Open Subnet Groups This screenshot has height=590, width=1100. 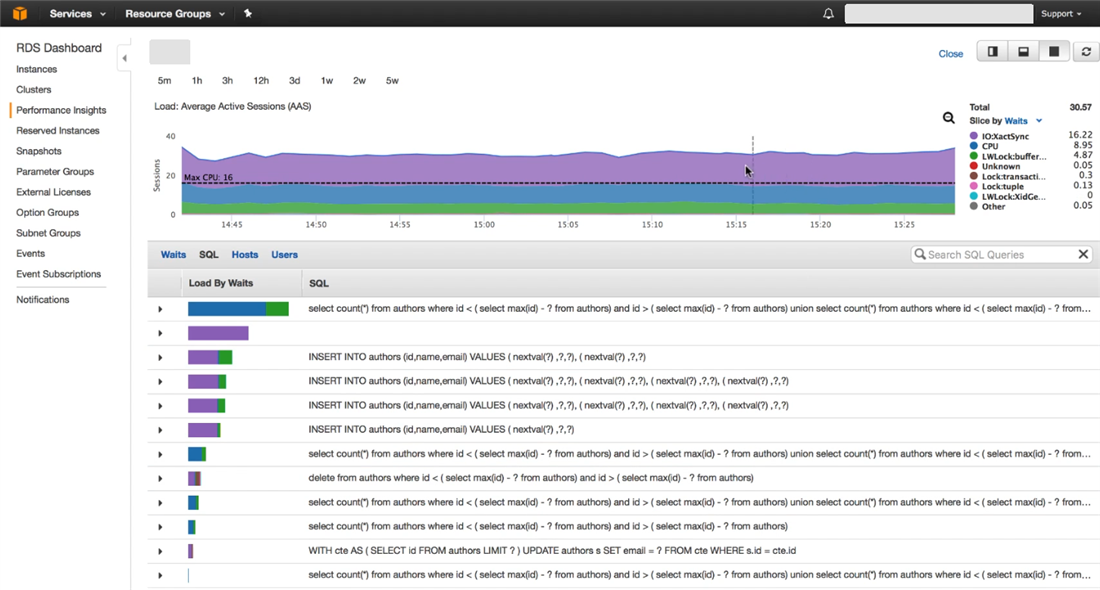(48, 233)
